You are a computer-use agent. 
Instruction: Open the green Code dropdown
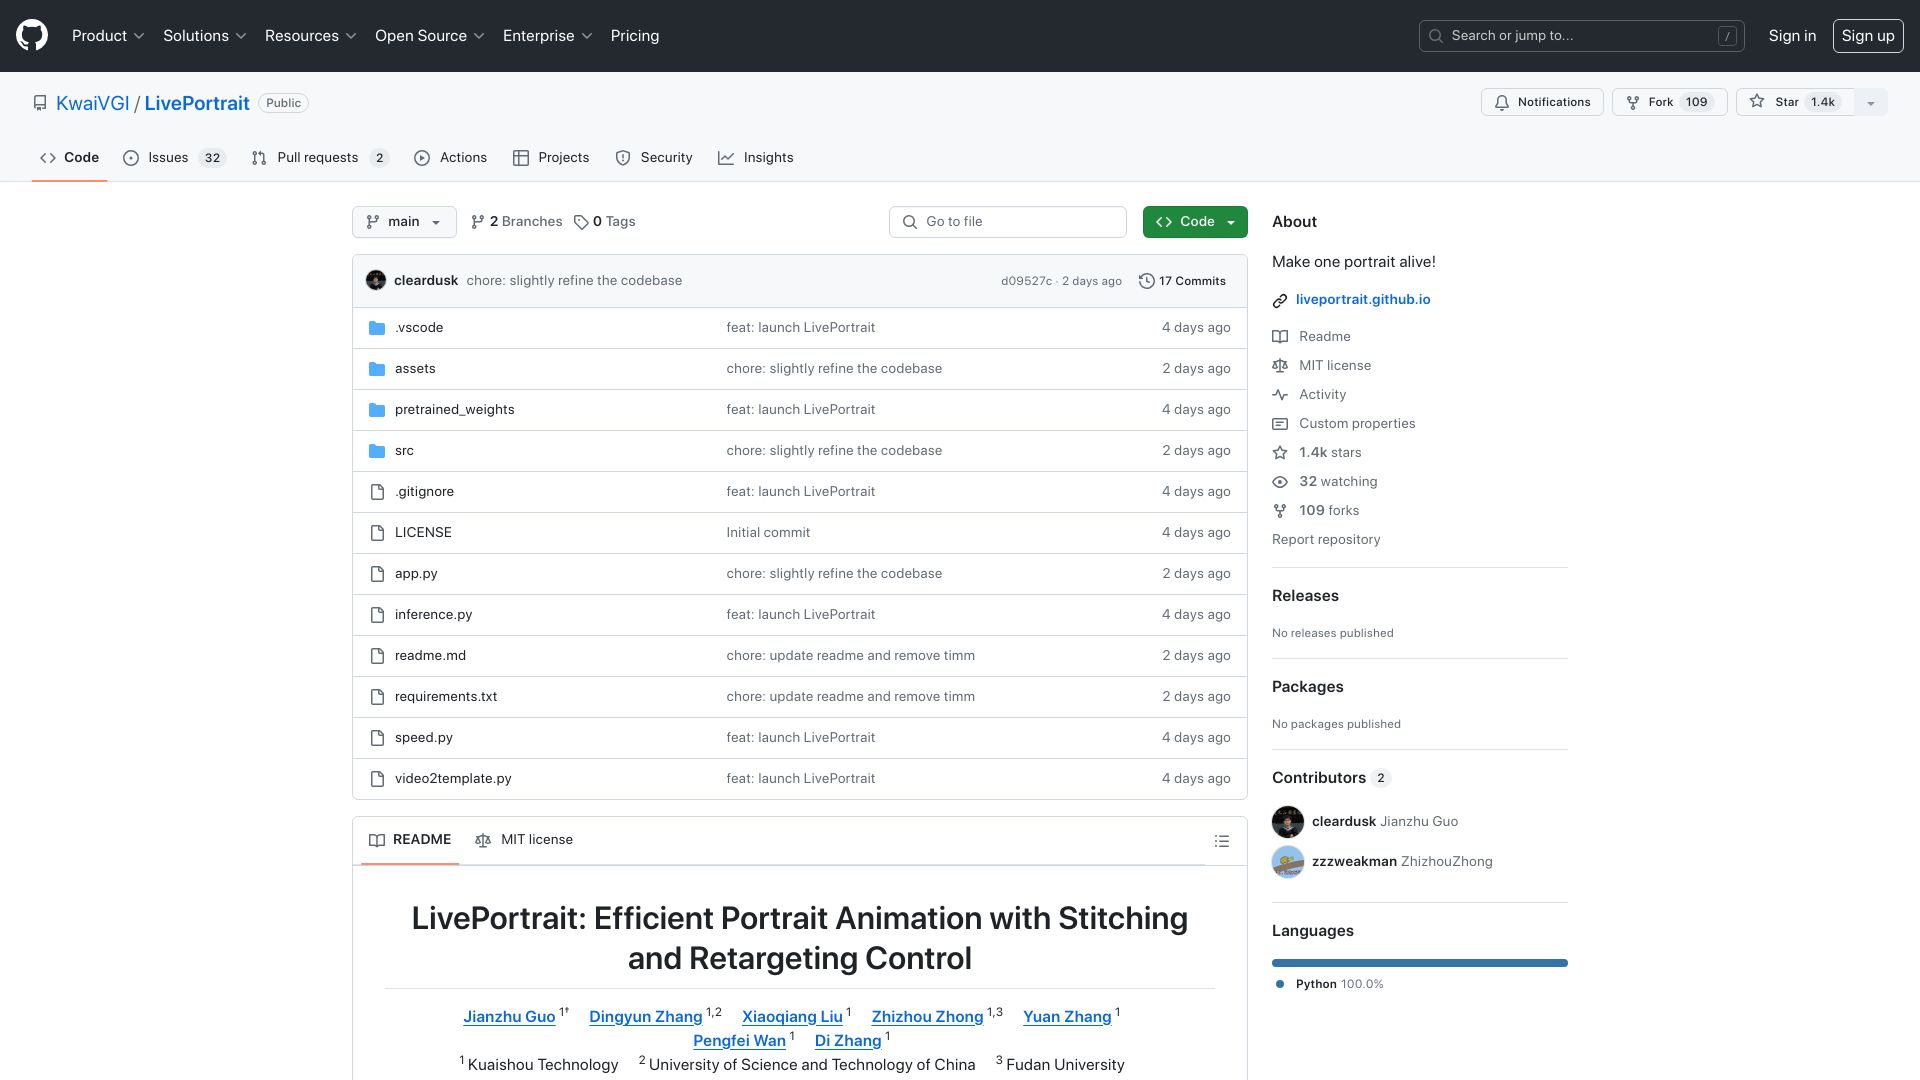[x=1195, y=222]
